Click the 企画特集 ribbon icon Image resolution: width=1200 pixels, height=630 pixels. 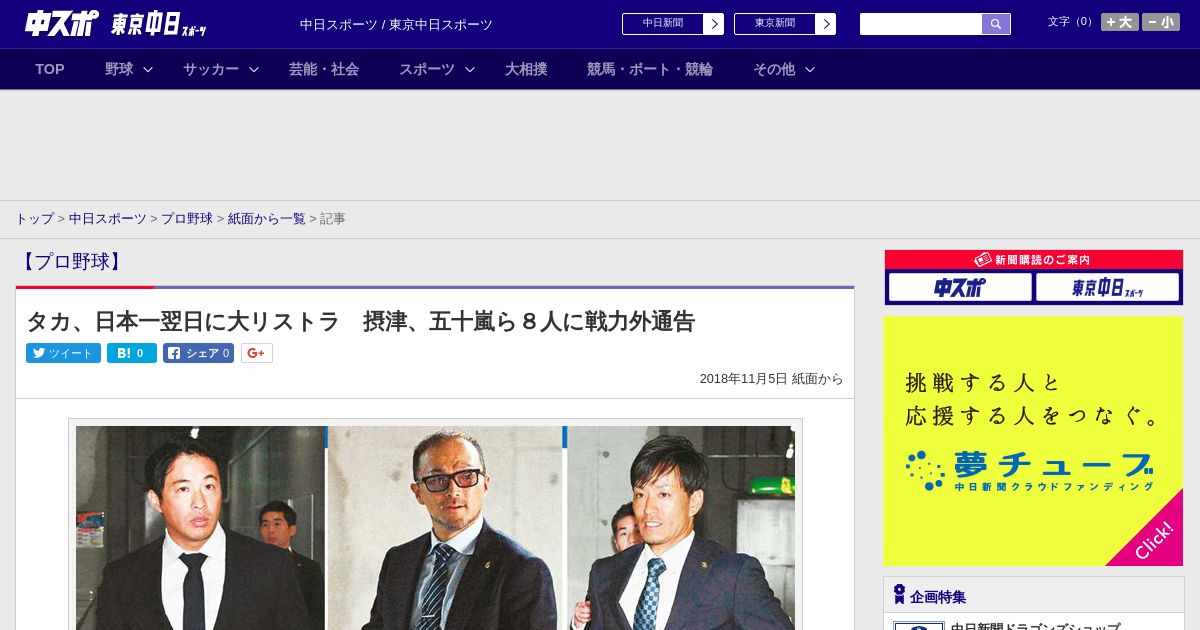pos(899,595)
